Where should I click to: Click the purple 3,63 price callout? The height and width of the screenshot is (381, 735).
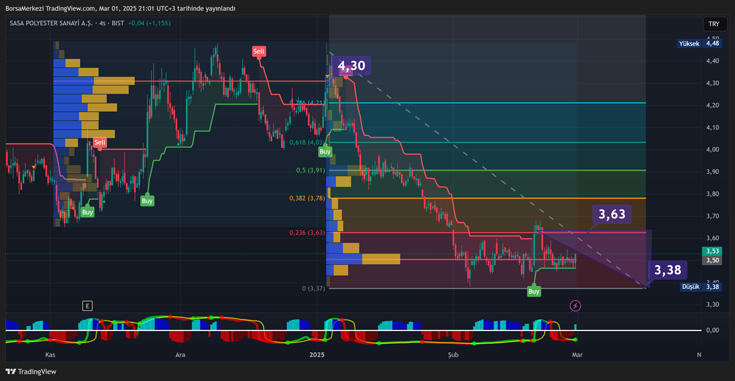[612, 214]
